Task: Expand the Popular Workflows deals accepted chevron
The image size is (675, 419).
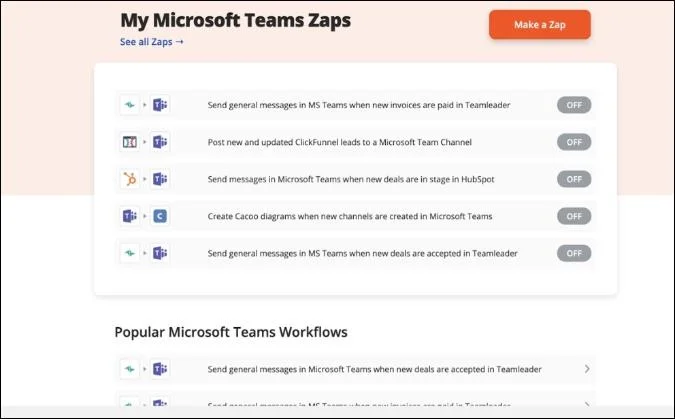Action: pos(587,369)
